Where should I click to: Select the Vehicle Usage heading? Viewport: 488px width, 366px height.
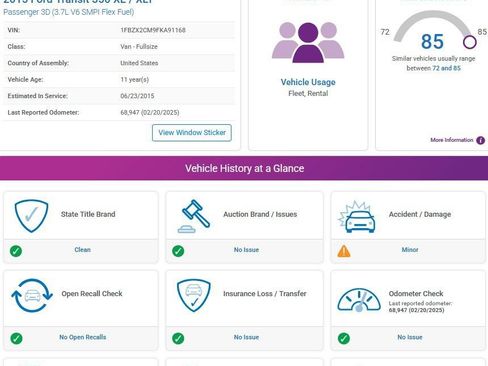(x=308, y=82)
